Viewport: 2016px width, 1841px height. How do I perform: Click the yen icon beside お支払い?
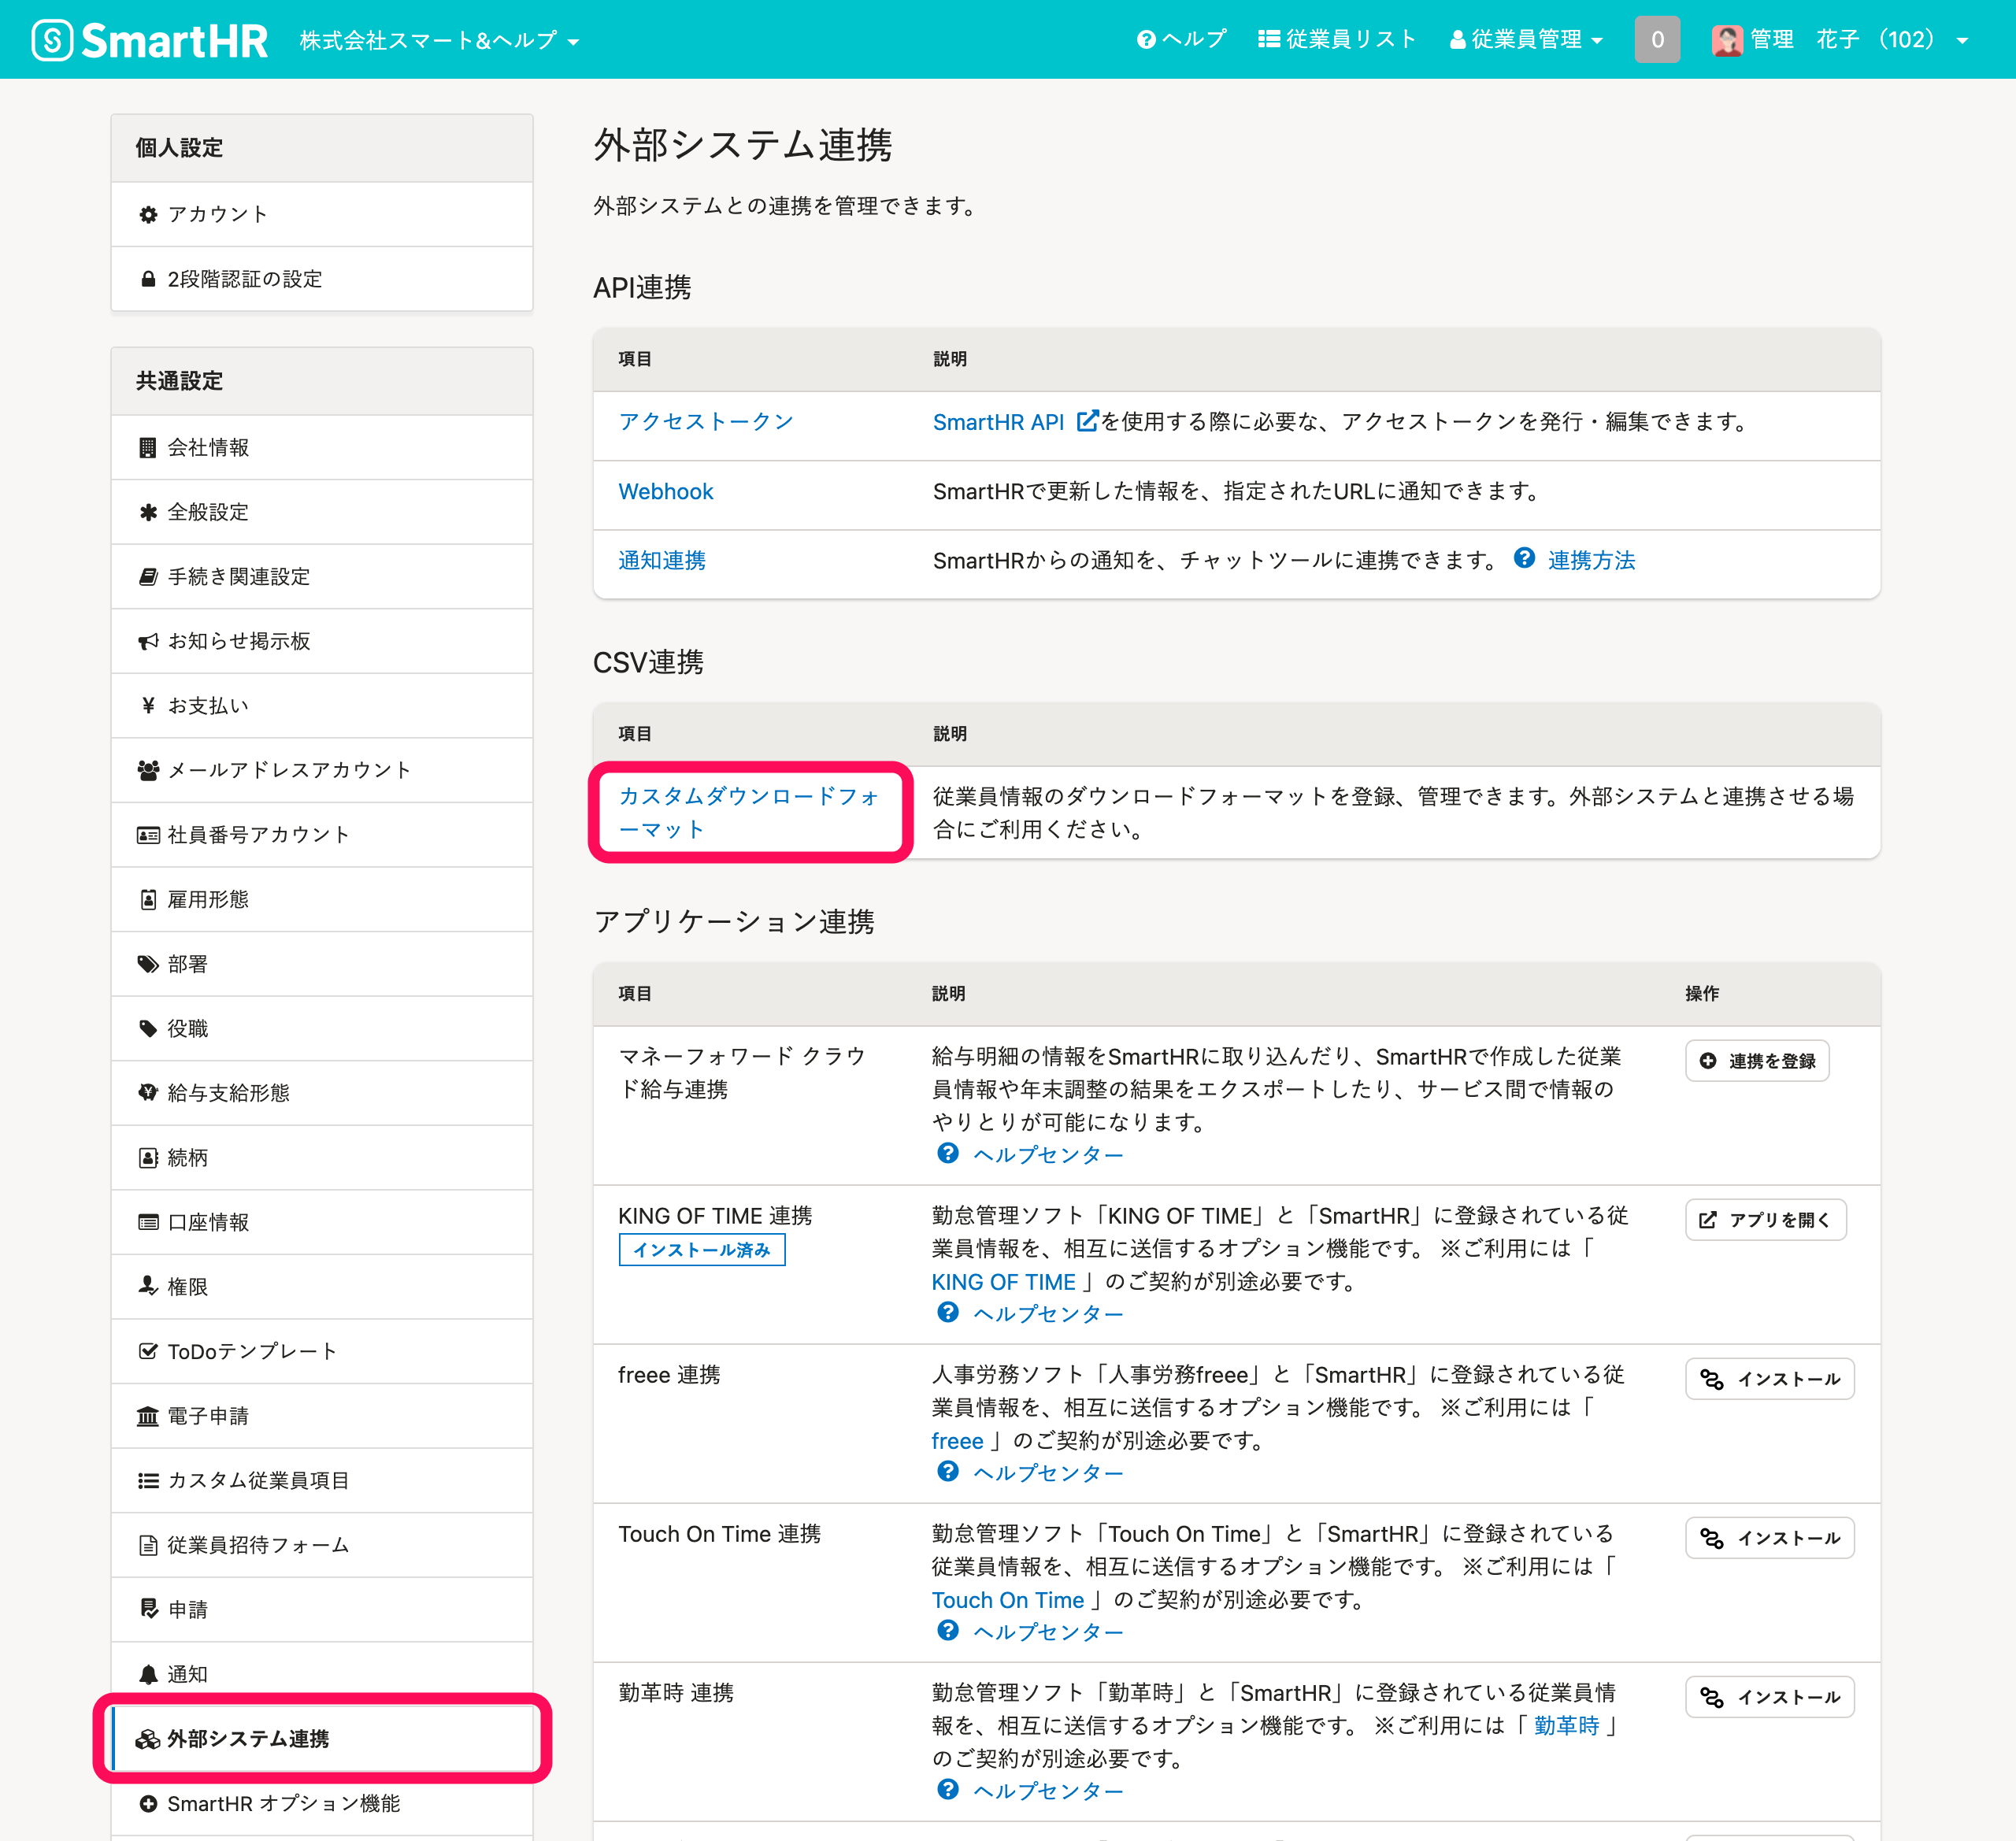[x=148, y=705]
